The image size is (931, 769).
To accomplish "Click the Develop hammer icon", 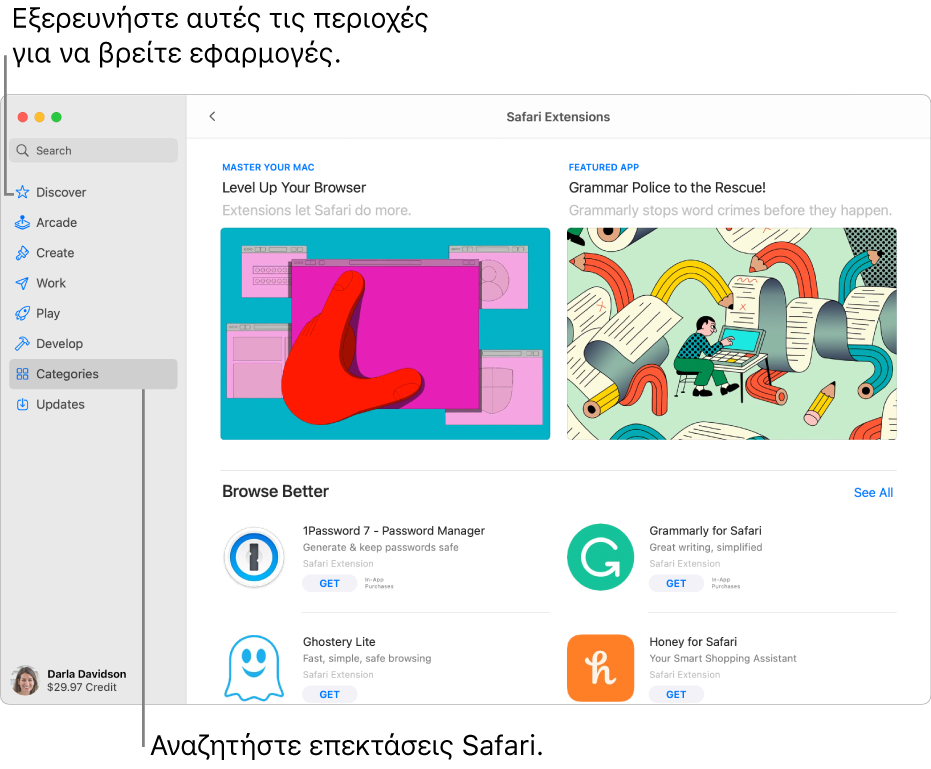I will pos(23,343).
